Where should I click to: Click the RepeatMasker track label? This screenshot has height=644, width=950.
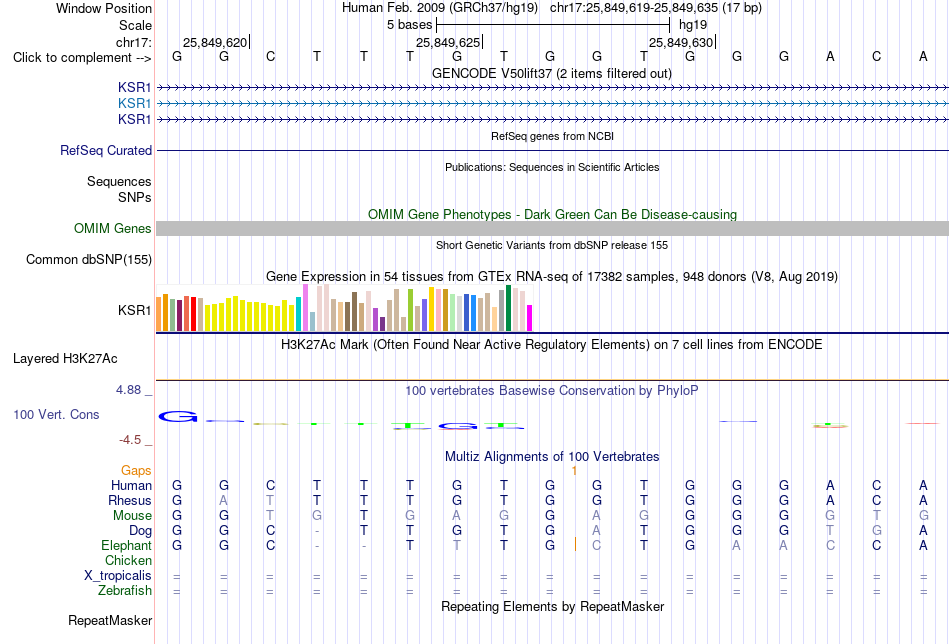coord(110,620)
